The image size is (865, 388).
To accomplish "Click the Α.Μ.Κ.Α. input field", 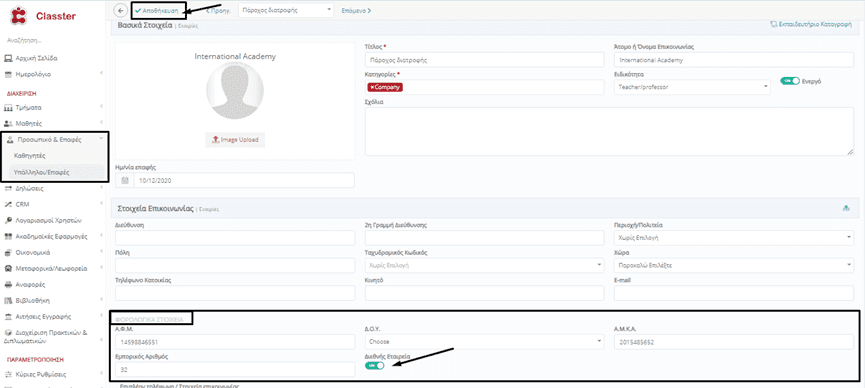I will (734, 342).
